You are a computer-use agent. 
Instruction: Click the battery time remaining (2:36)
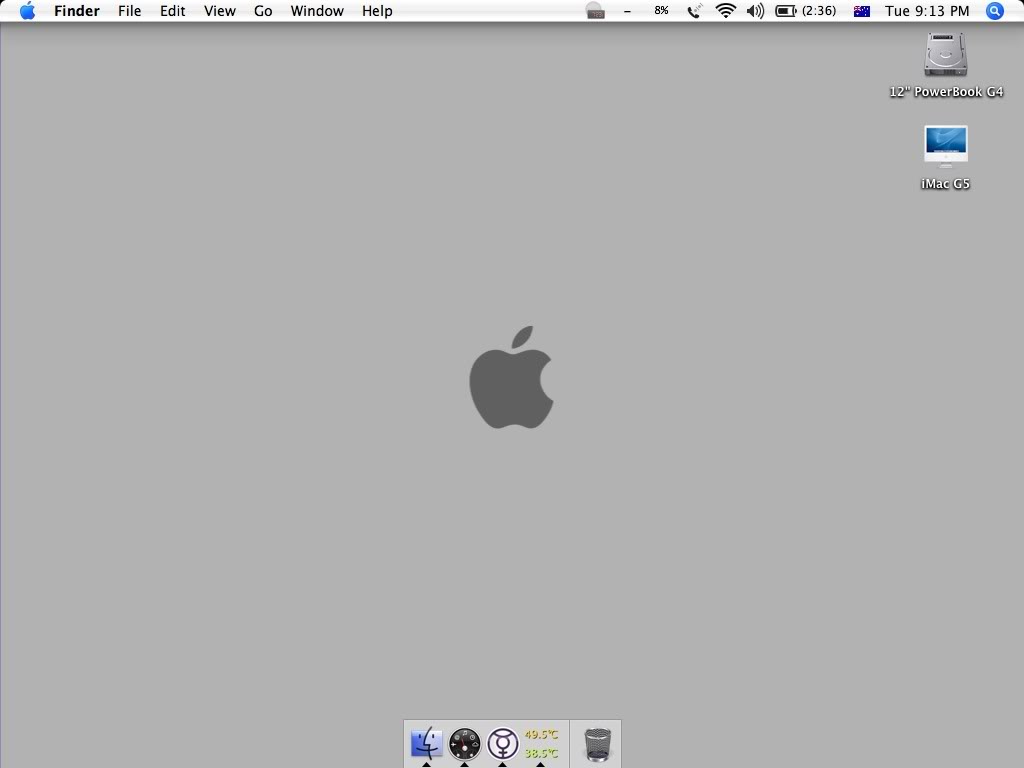(819, 10)
